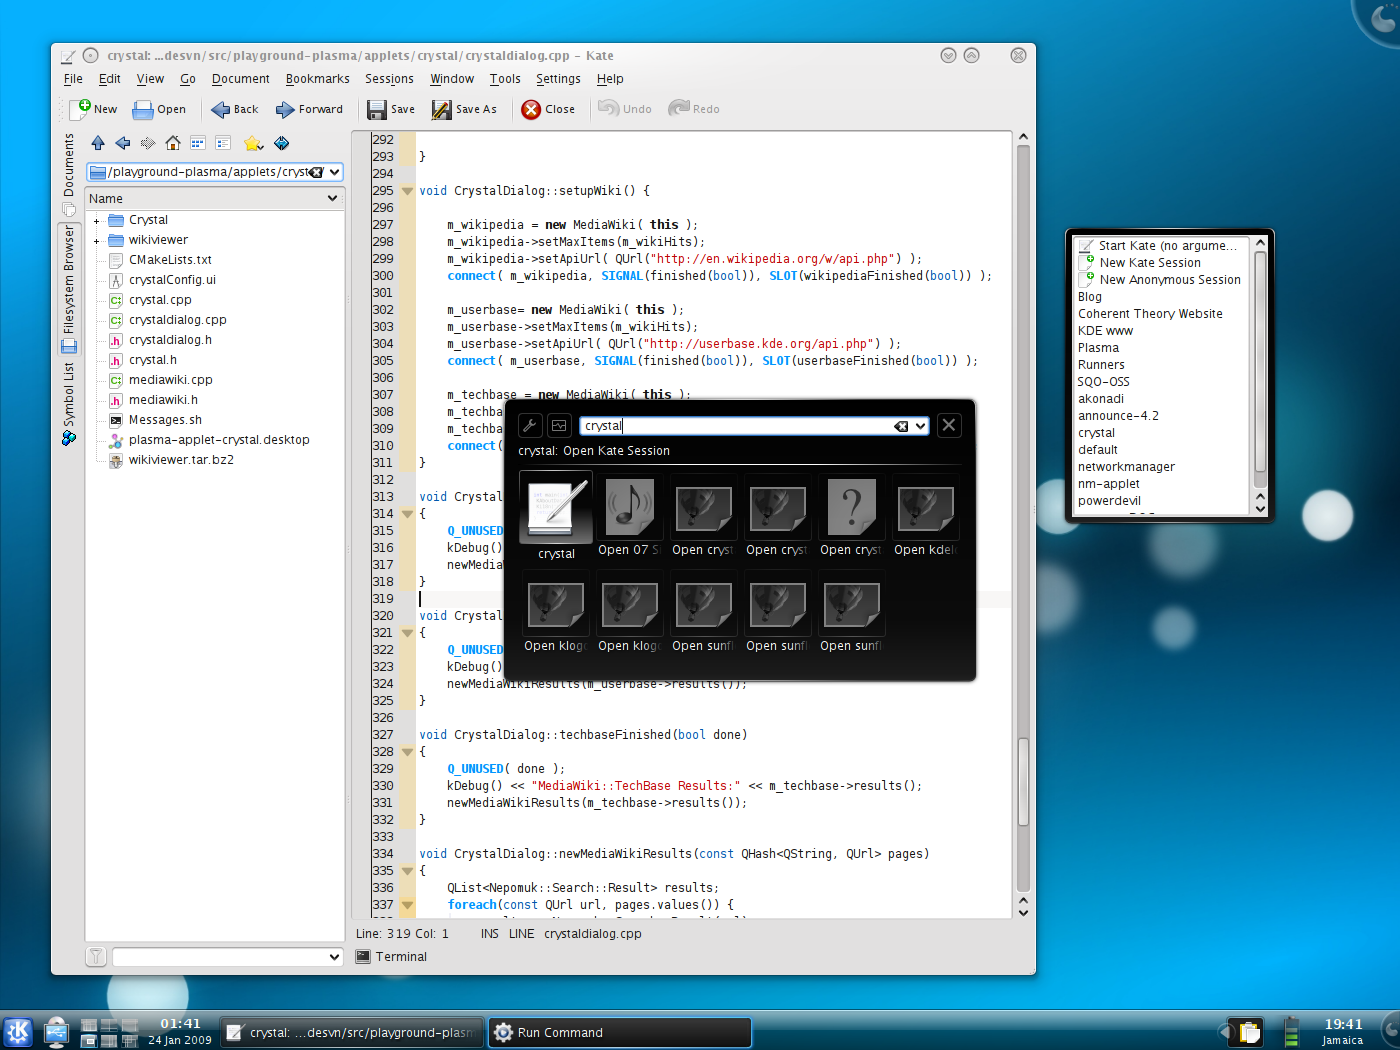Viewport: 1400px width, 1050px height.
Task: Click Run Command taskbar entry
Action: (x=620, y=1032)
